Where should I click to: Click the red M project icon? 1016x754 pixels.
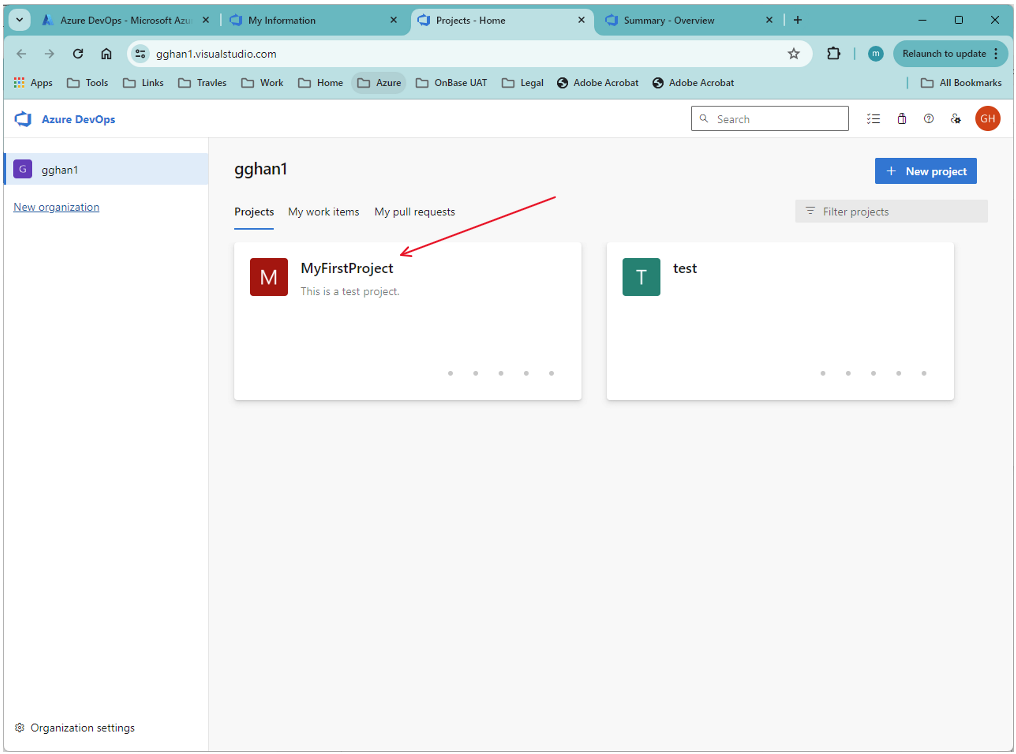tap(269, 277)
